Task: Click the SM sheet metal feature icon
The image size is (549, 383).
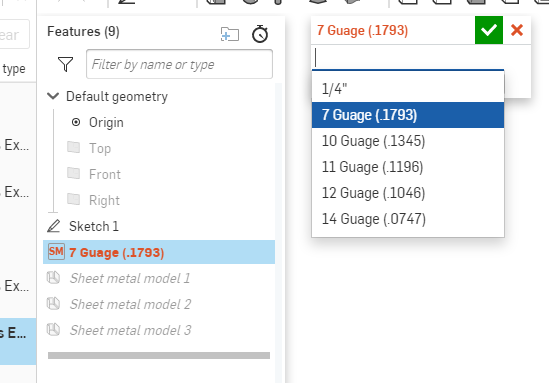Action: coord(56,252)
